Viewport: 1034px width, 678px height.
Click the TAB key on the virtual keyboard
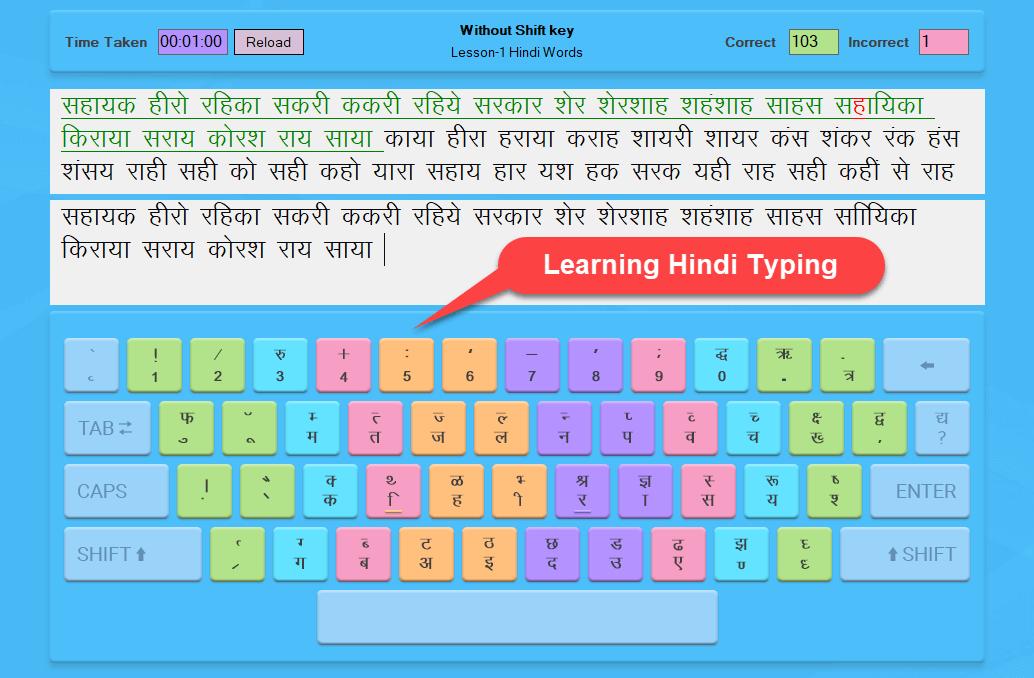[107, 428]
